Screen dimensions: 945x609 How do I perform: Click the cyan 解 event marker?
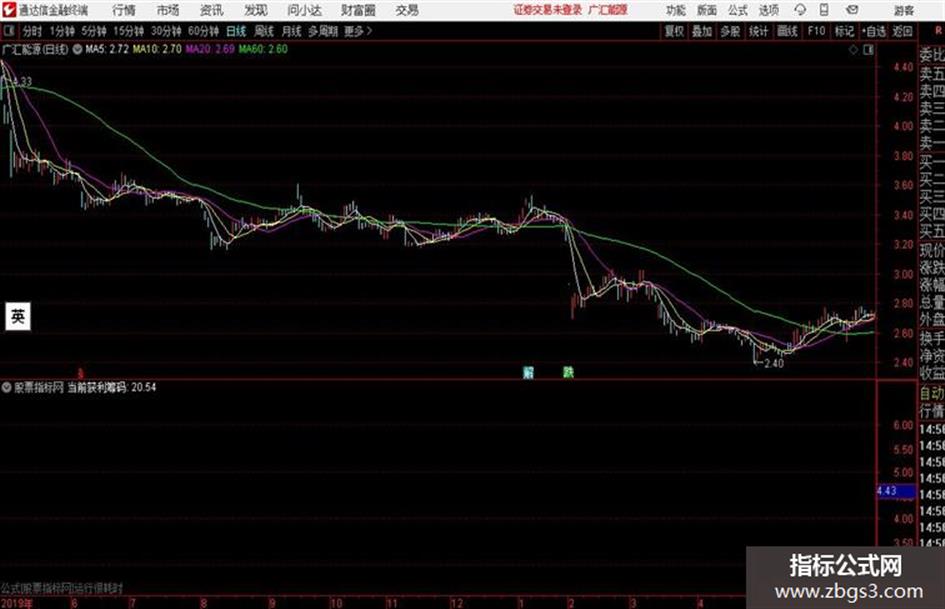[x=529, y=372]
